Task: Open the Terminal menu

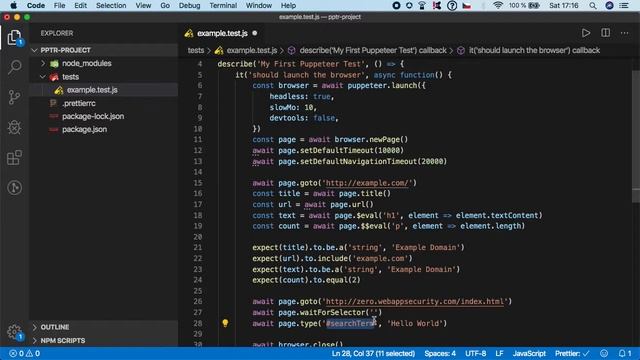Action: (x=223, y=6)
